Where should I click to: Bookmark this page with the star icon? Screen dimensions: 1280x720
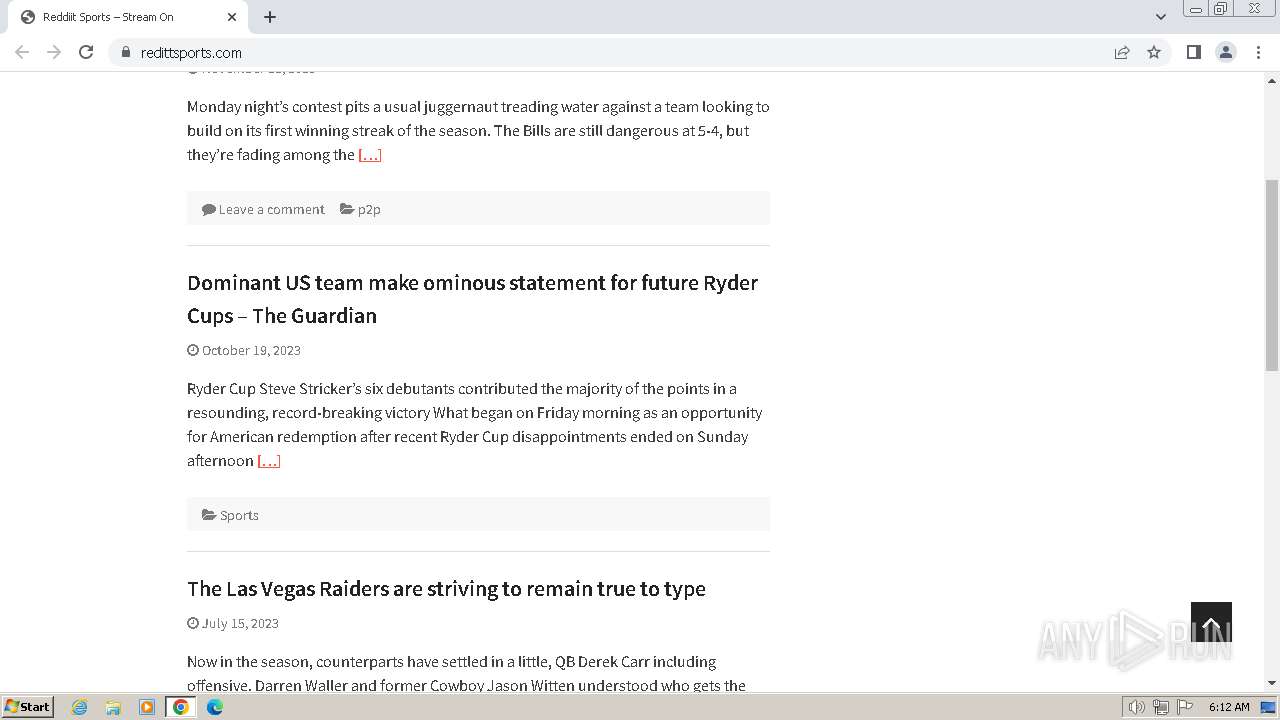tap(1154, 52)
